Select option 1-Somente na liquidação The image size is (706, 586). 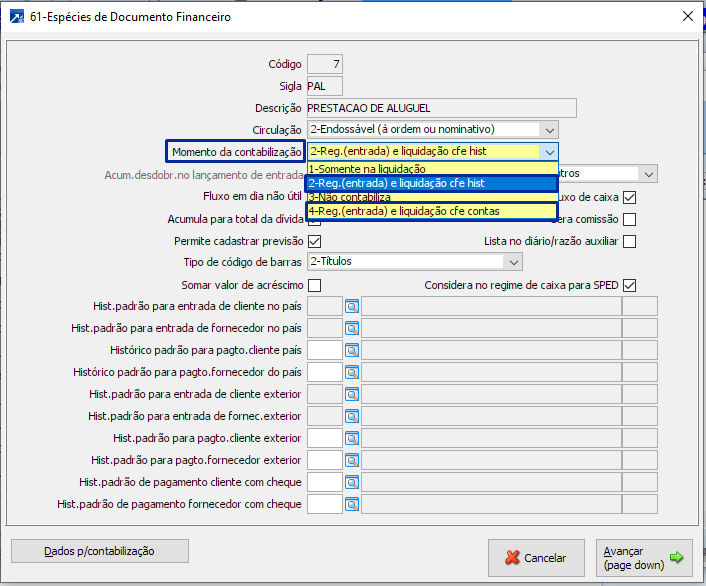tap(433, 169)
